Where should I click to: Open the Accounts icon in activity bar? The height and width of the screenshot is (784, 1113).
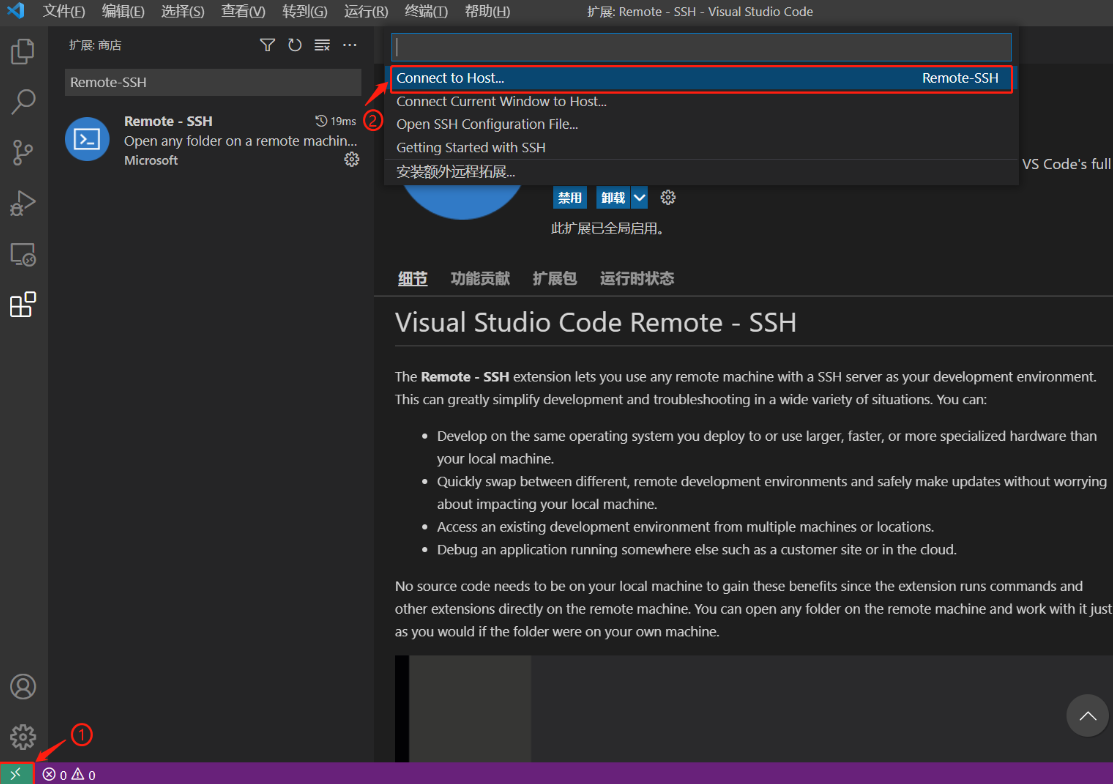(23, 686)
